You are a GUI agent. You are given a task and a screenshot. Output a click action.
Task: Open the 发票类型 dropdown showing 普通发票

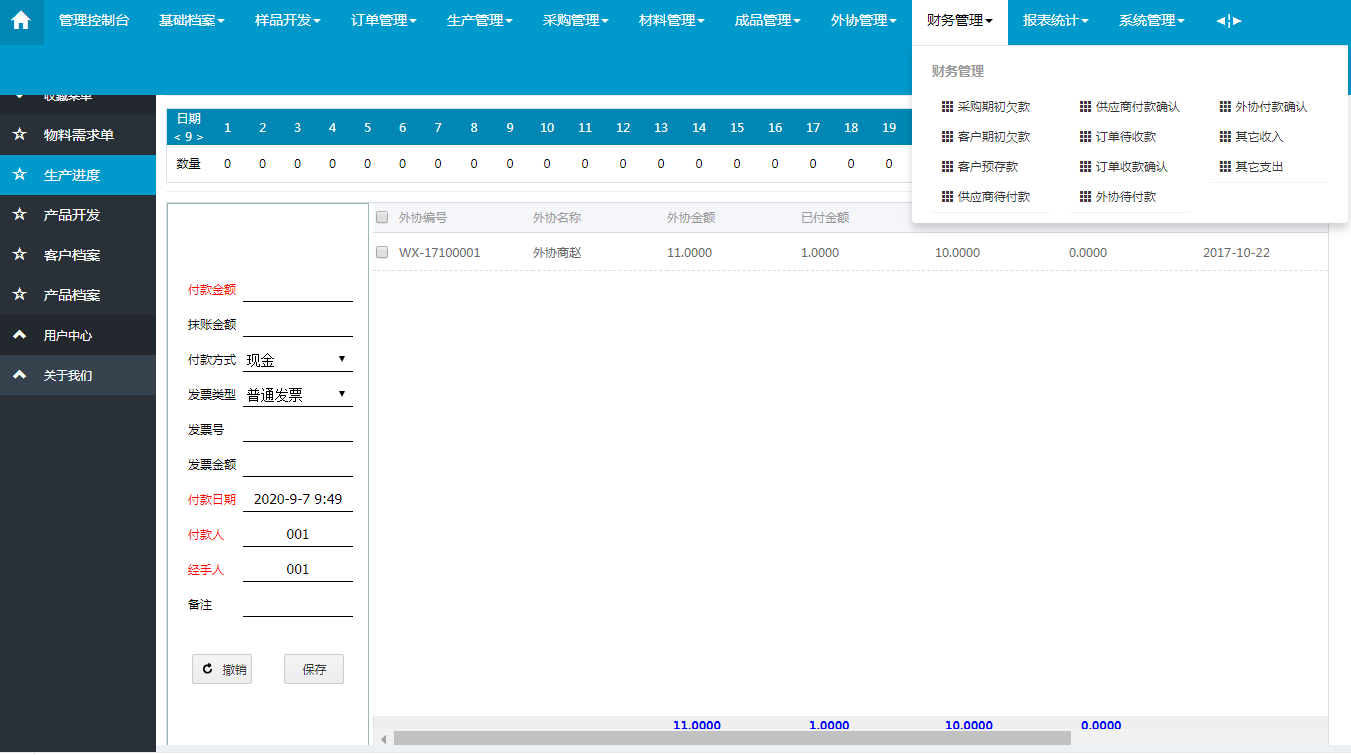pyautogui.click(x=297, y=395)
